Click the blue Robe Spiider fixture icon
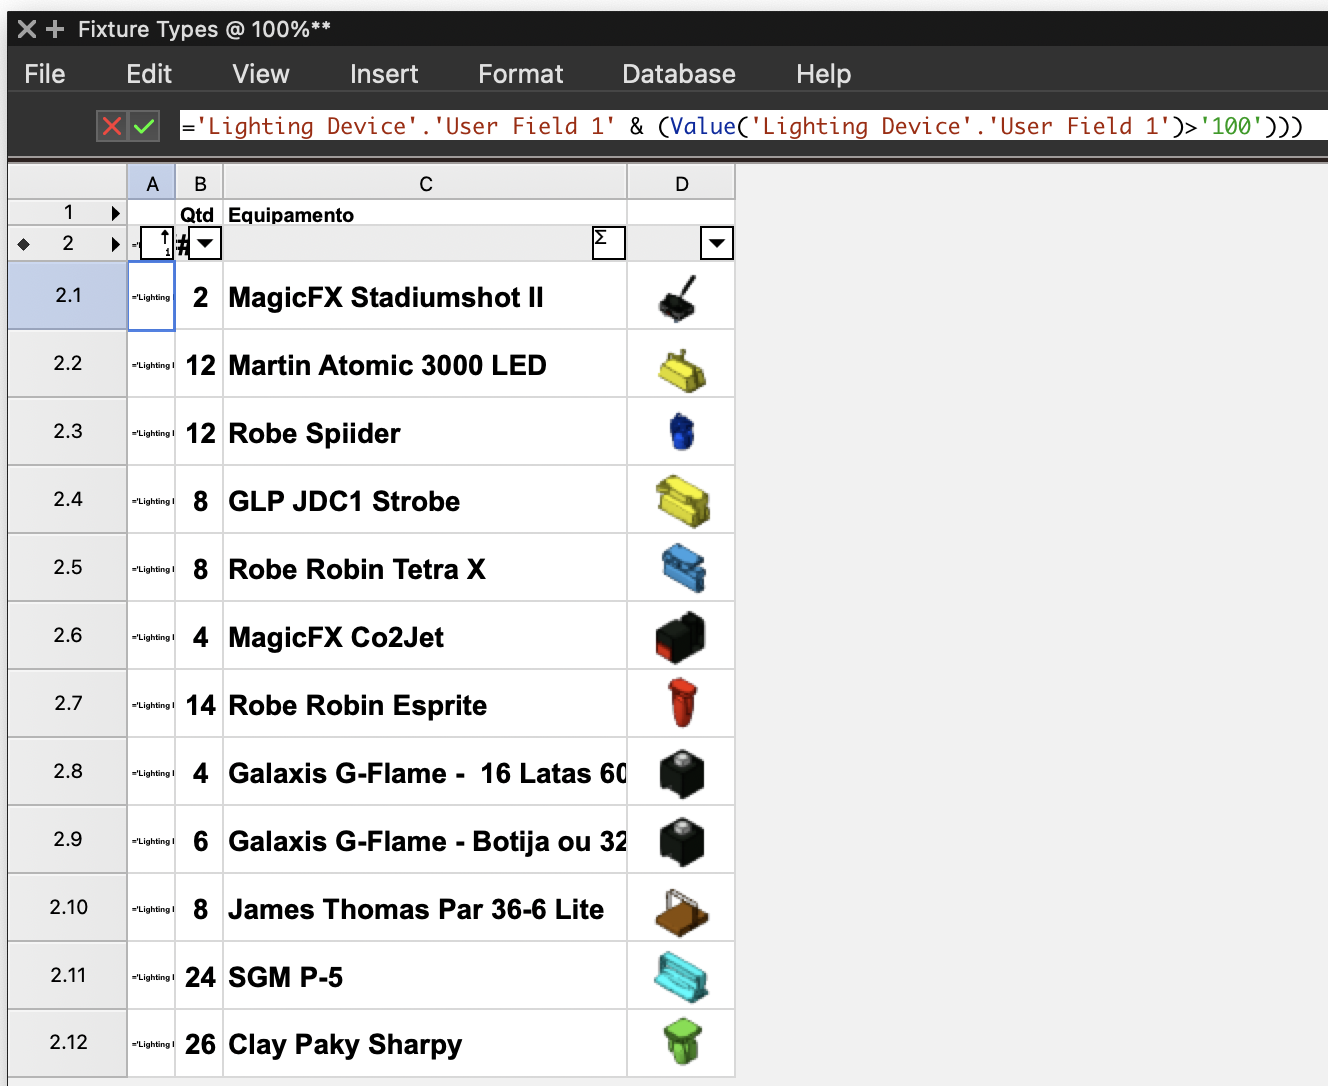 pyautogui.click(x=681, y=432)
